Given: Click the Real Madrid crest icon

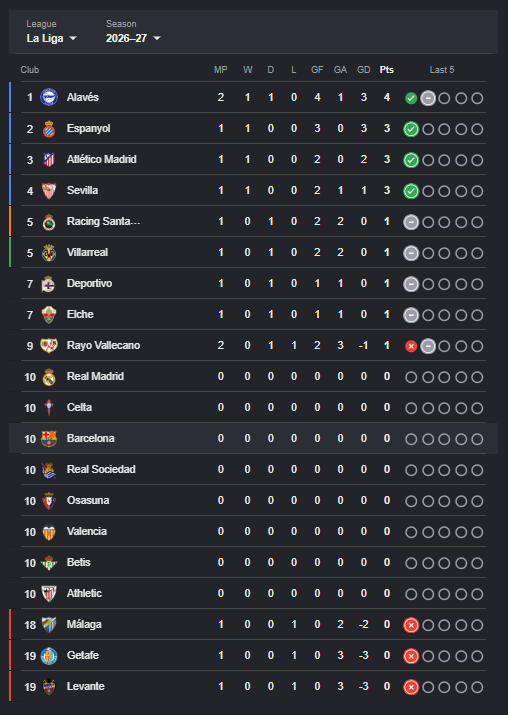Looking at the screenshot, I should click(49, 377).
